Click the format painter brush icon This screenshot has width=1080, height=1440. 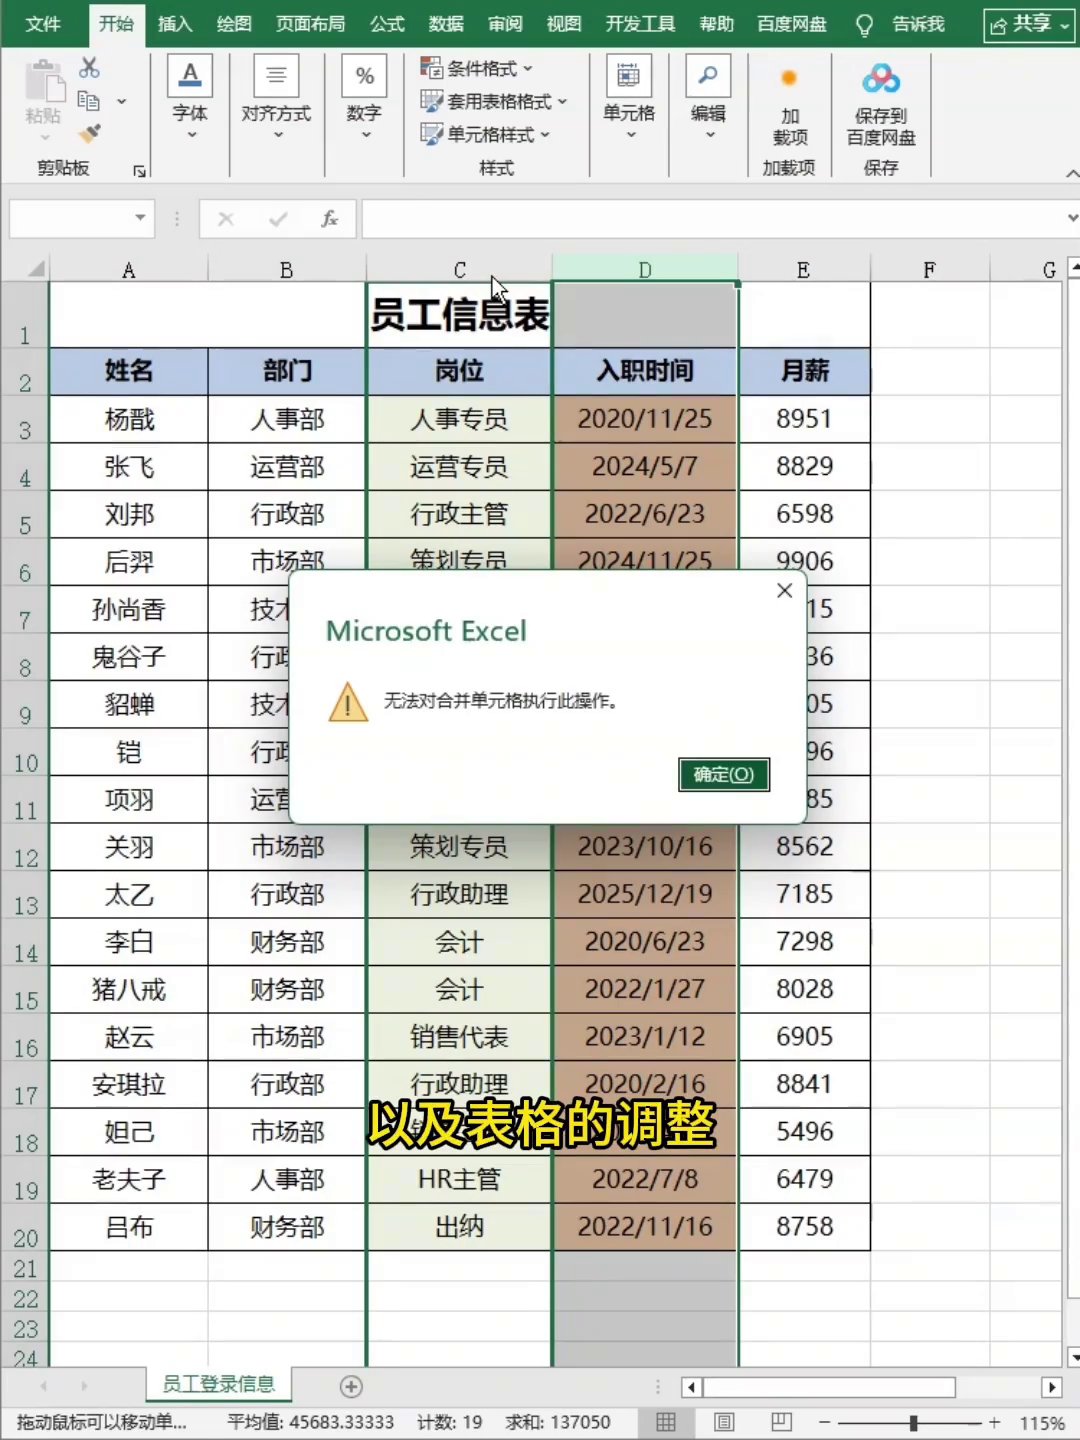[x=89, y=133]
